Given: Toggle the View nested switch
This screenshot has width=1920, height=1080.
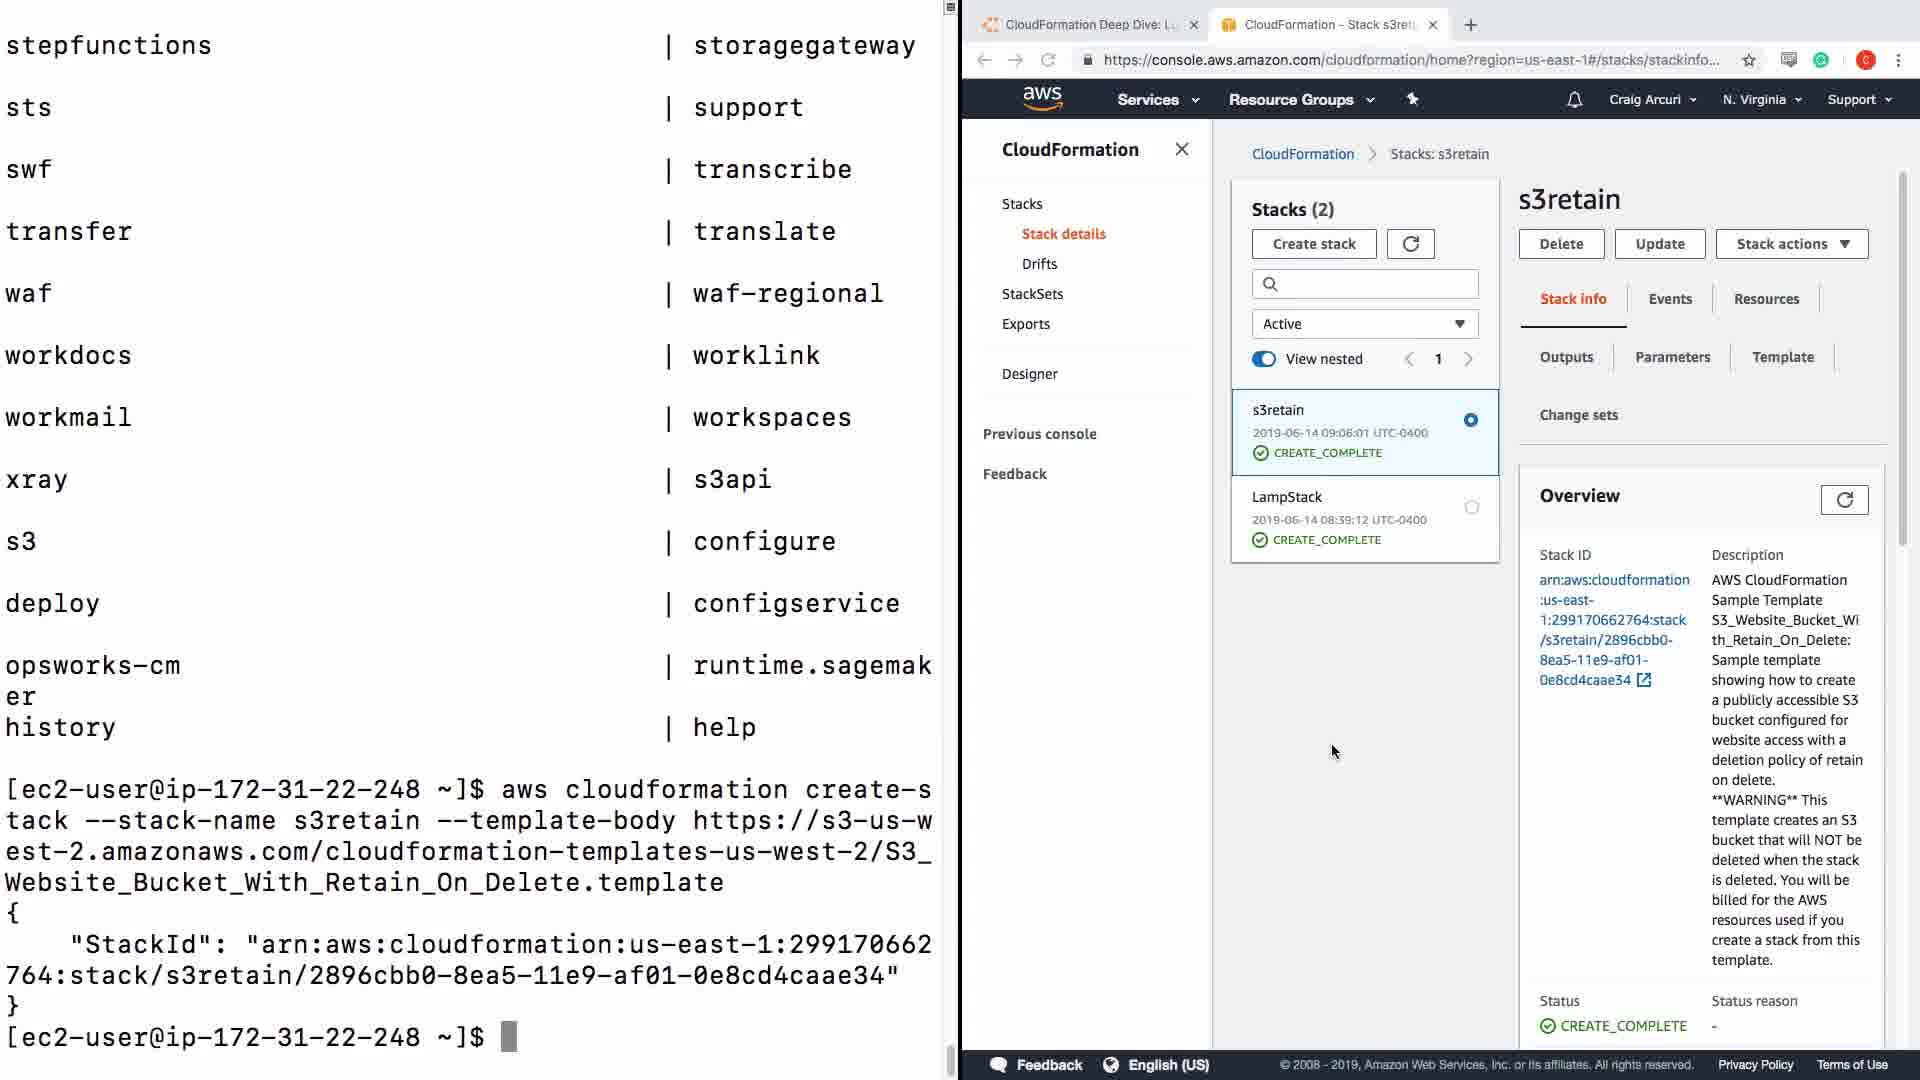Looking at the screenshot, I should [1264, 359].
